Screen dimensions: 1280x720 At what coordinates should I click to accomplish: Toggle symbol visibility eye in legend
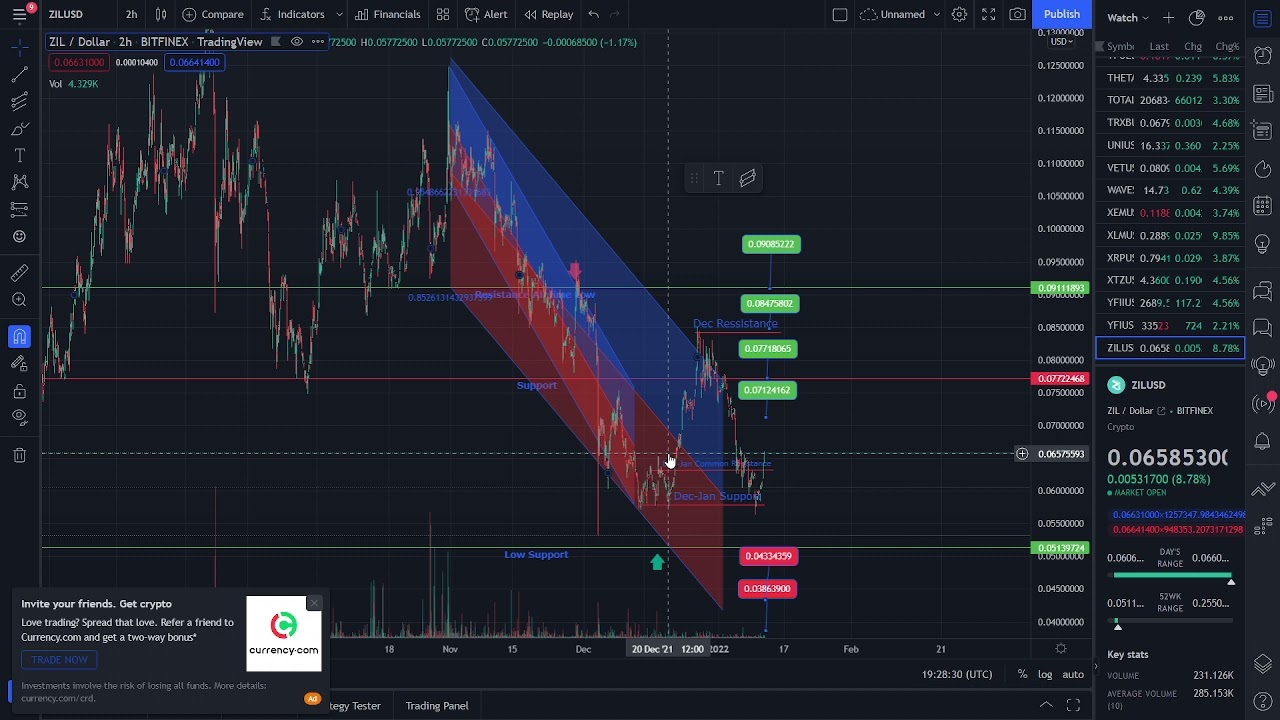click(297, 42)
